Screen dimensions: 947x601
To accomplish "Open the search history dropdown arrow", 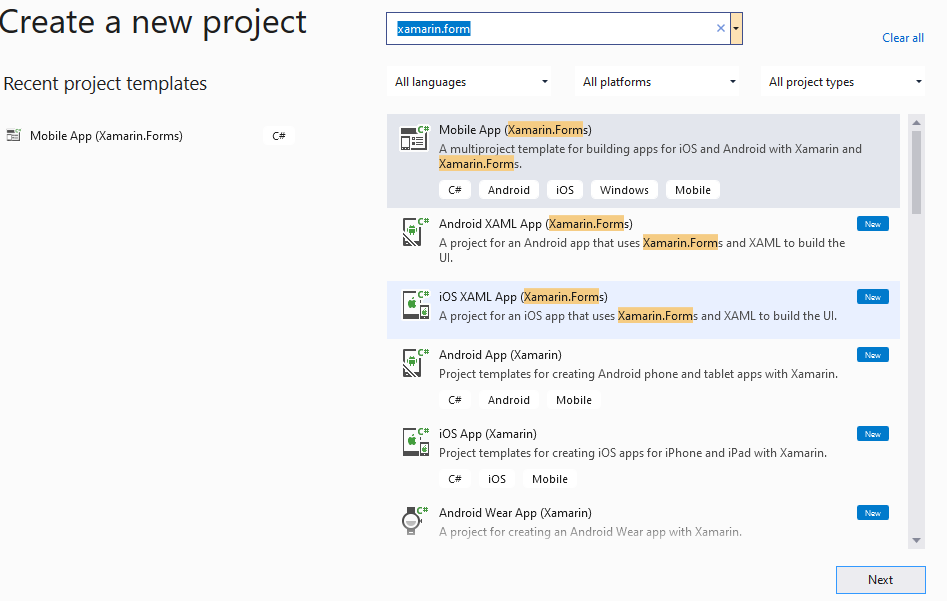I will tap(737, 29).
